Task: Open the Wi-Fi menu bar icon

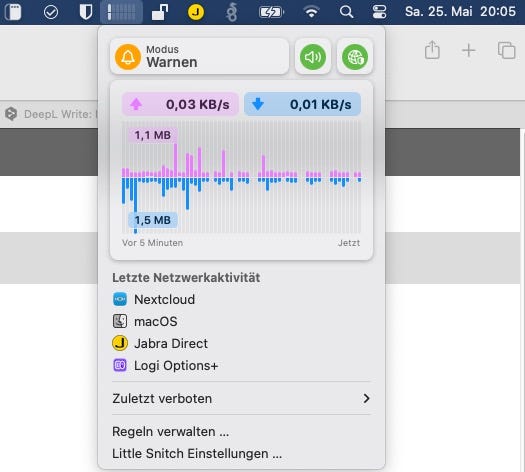Action: (x=311, y=12)
